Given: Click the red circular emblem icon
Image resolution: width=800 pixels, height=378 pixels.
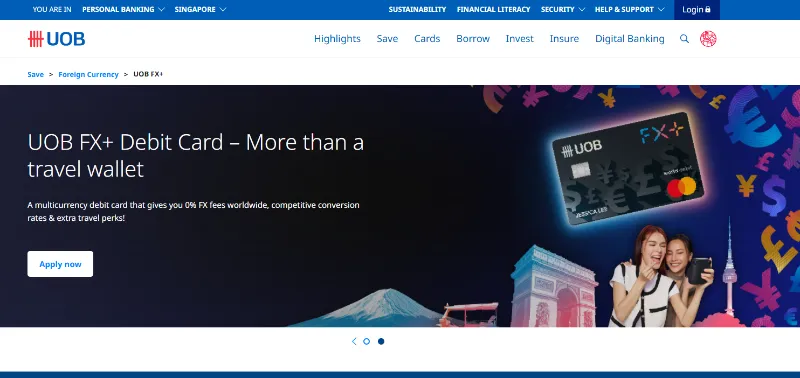Looking at the screenshot, I should click(708, 39).
